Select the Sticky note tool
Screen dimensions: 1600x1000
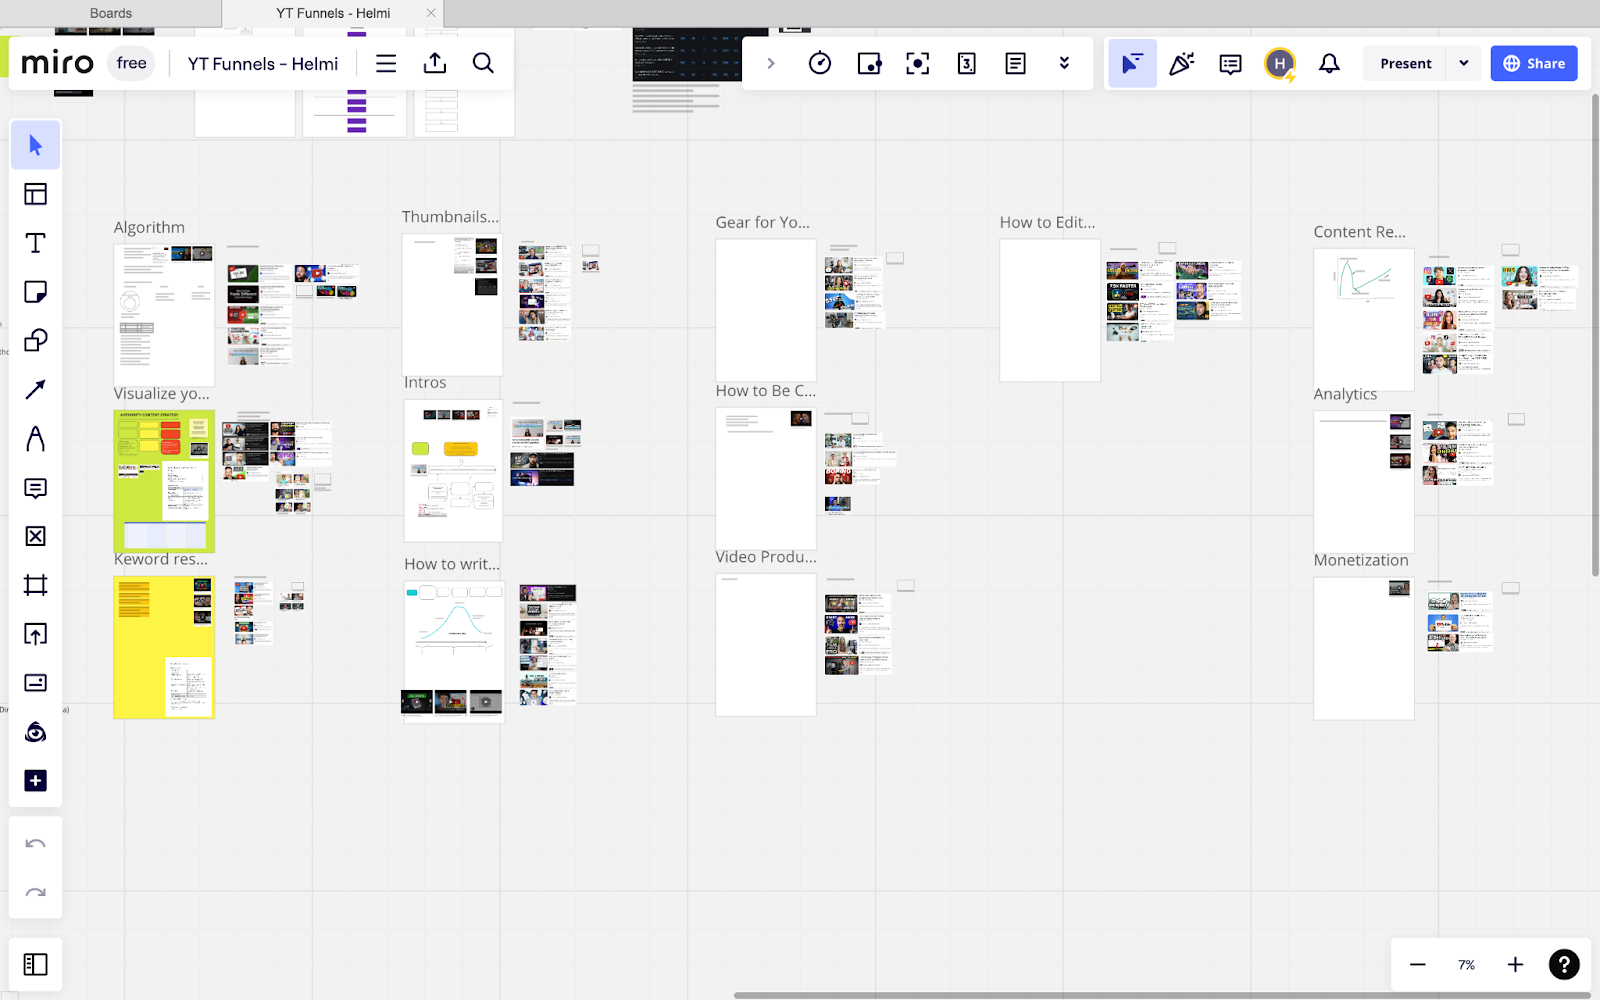click(x=35, y=292)
